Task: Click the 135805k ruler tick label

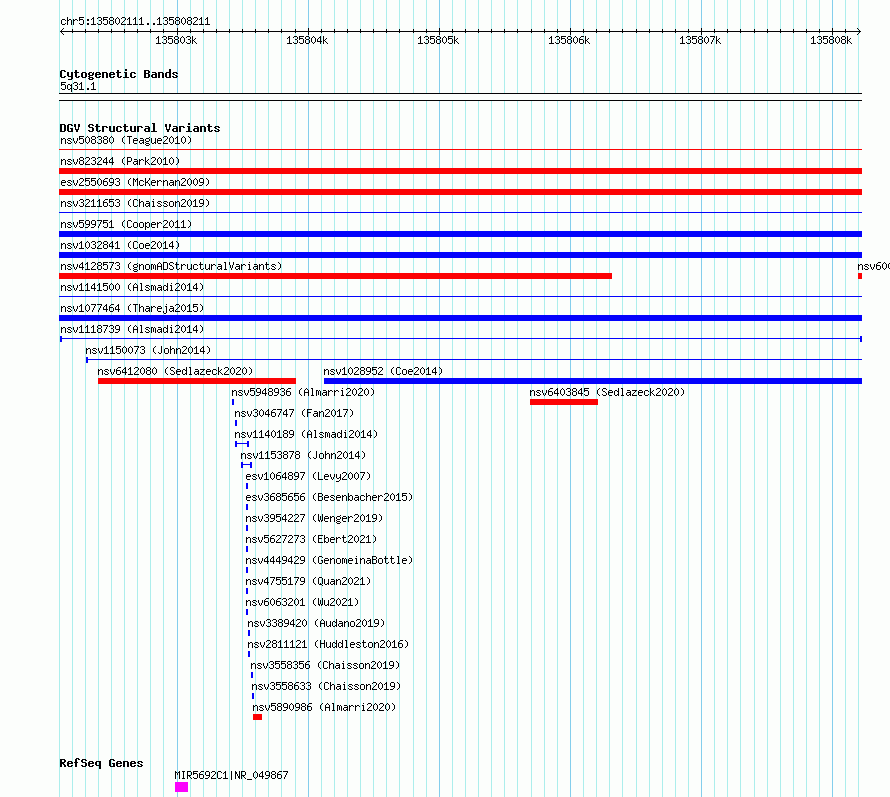Action: click(438, 40)
